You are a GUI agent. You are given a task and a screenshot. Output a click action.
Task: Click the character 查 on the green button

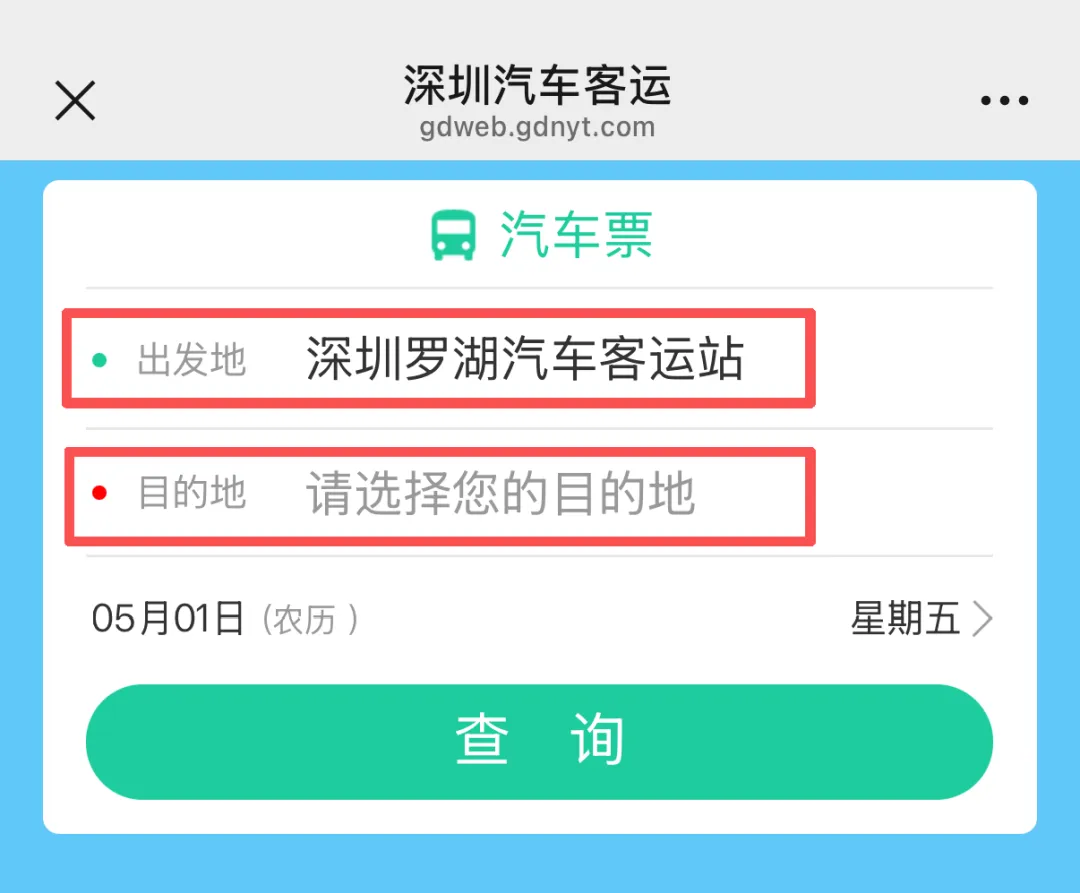(482, 739)
